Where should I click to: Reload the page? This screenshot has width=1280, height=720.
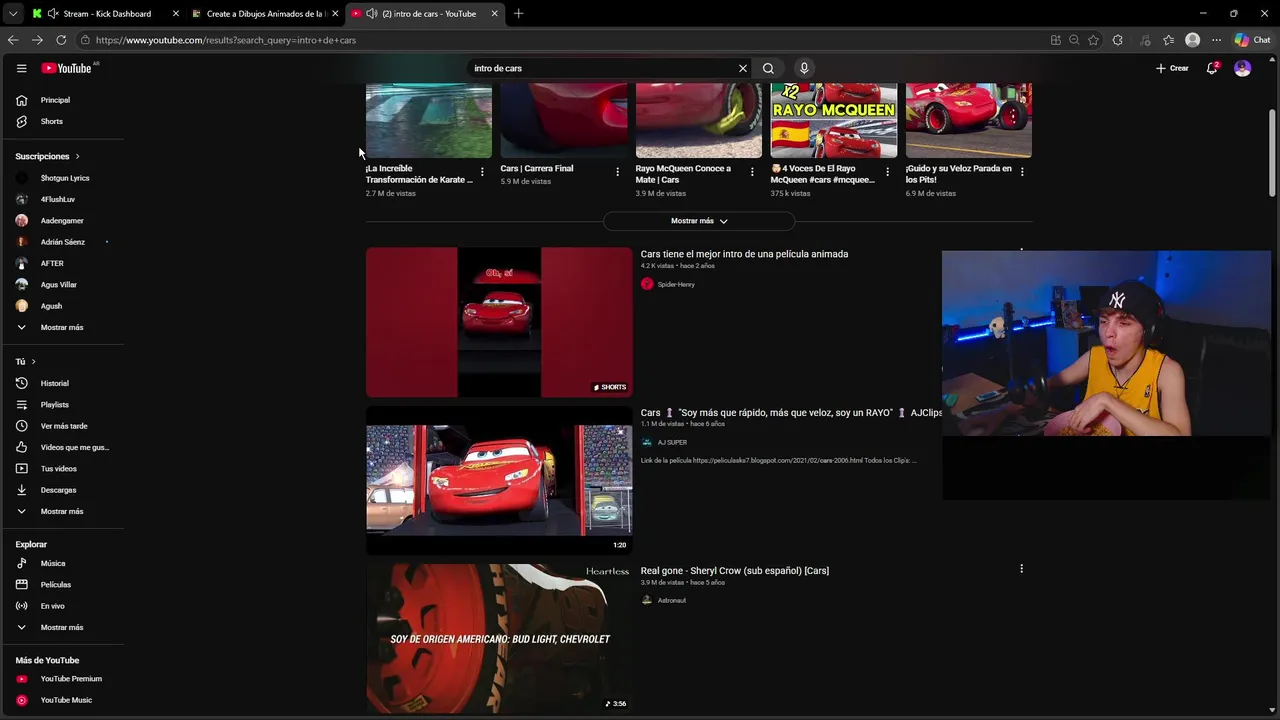click(x=61, y=40)
